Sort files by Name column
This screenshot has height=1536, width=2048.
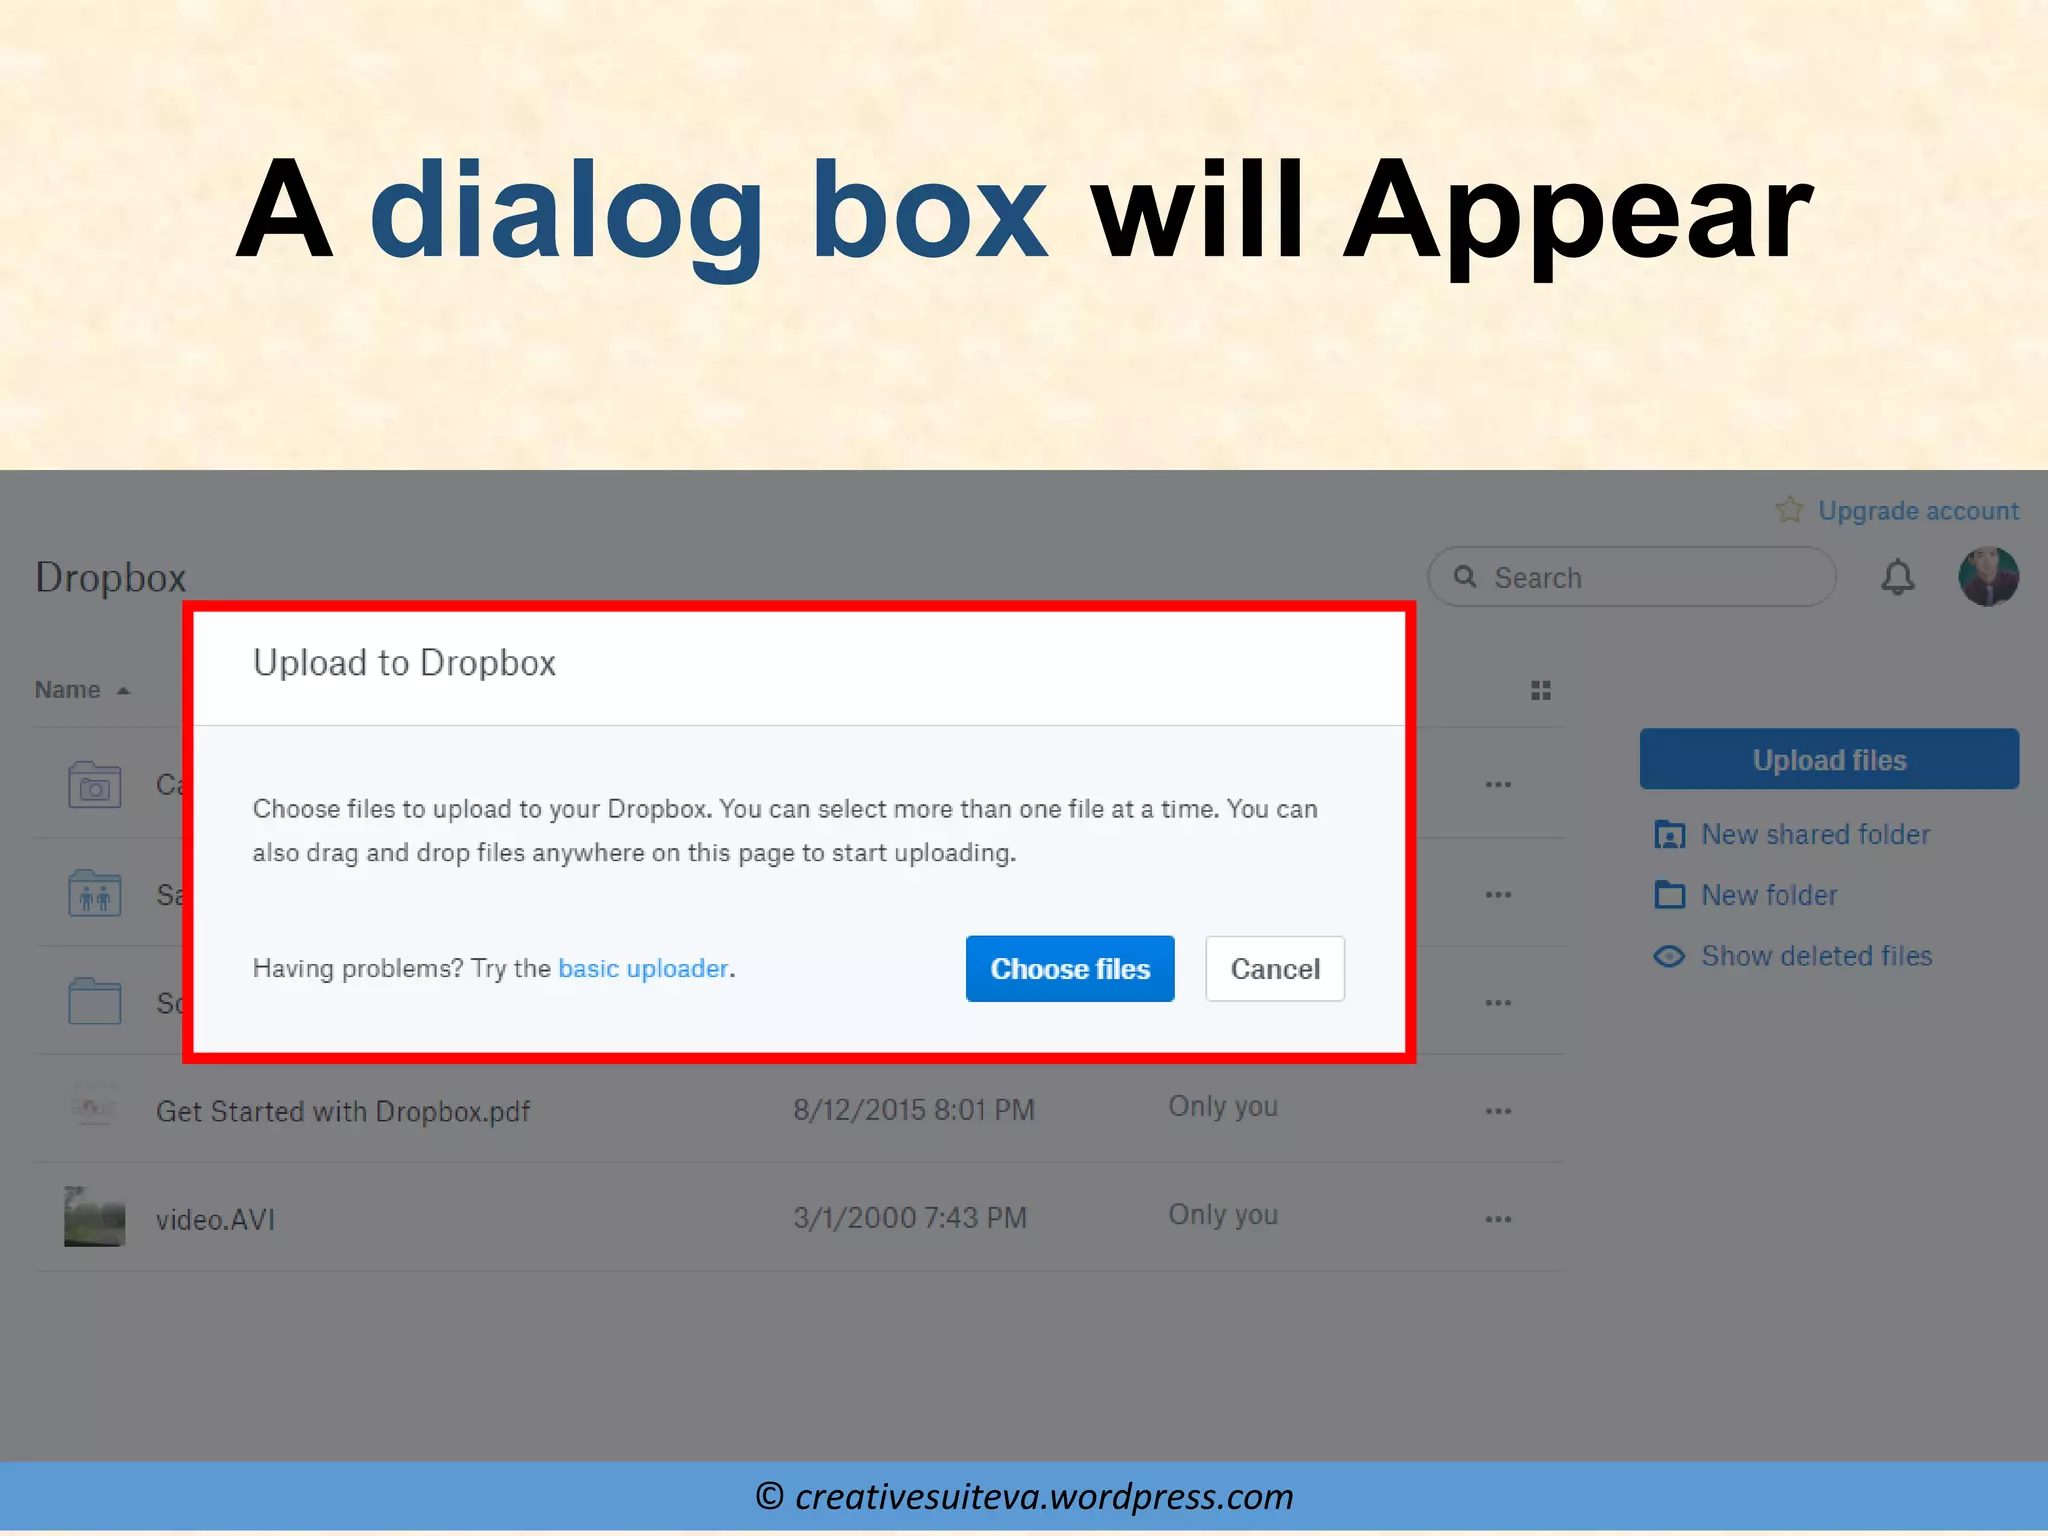82,690
